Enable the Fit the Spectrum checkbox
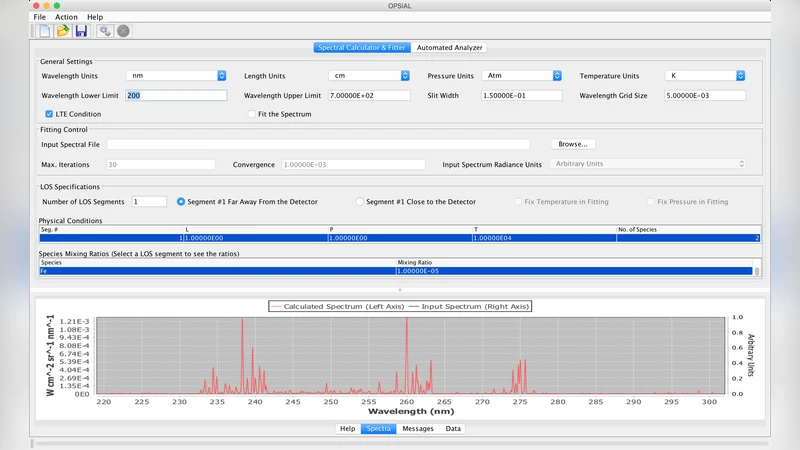800x450 pixels. (x=251, y=114)
